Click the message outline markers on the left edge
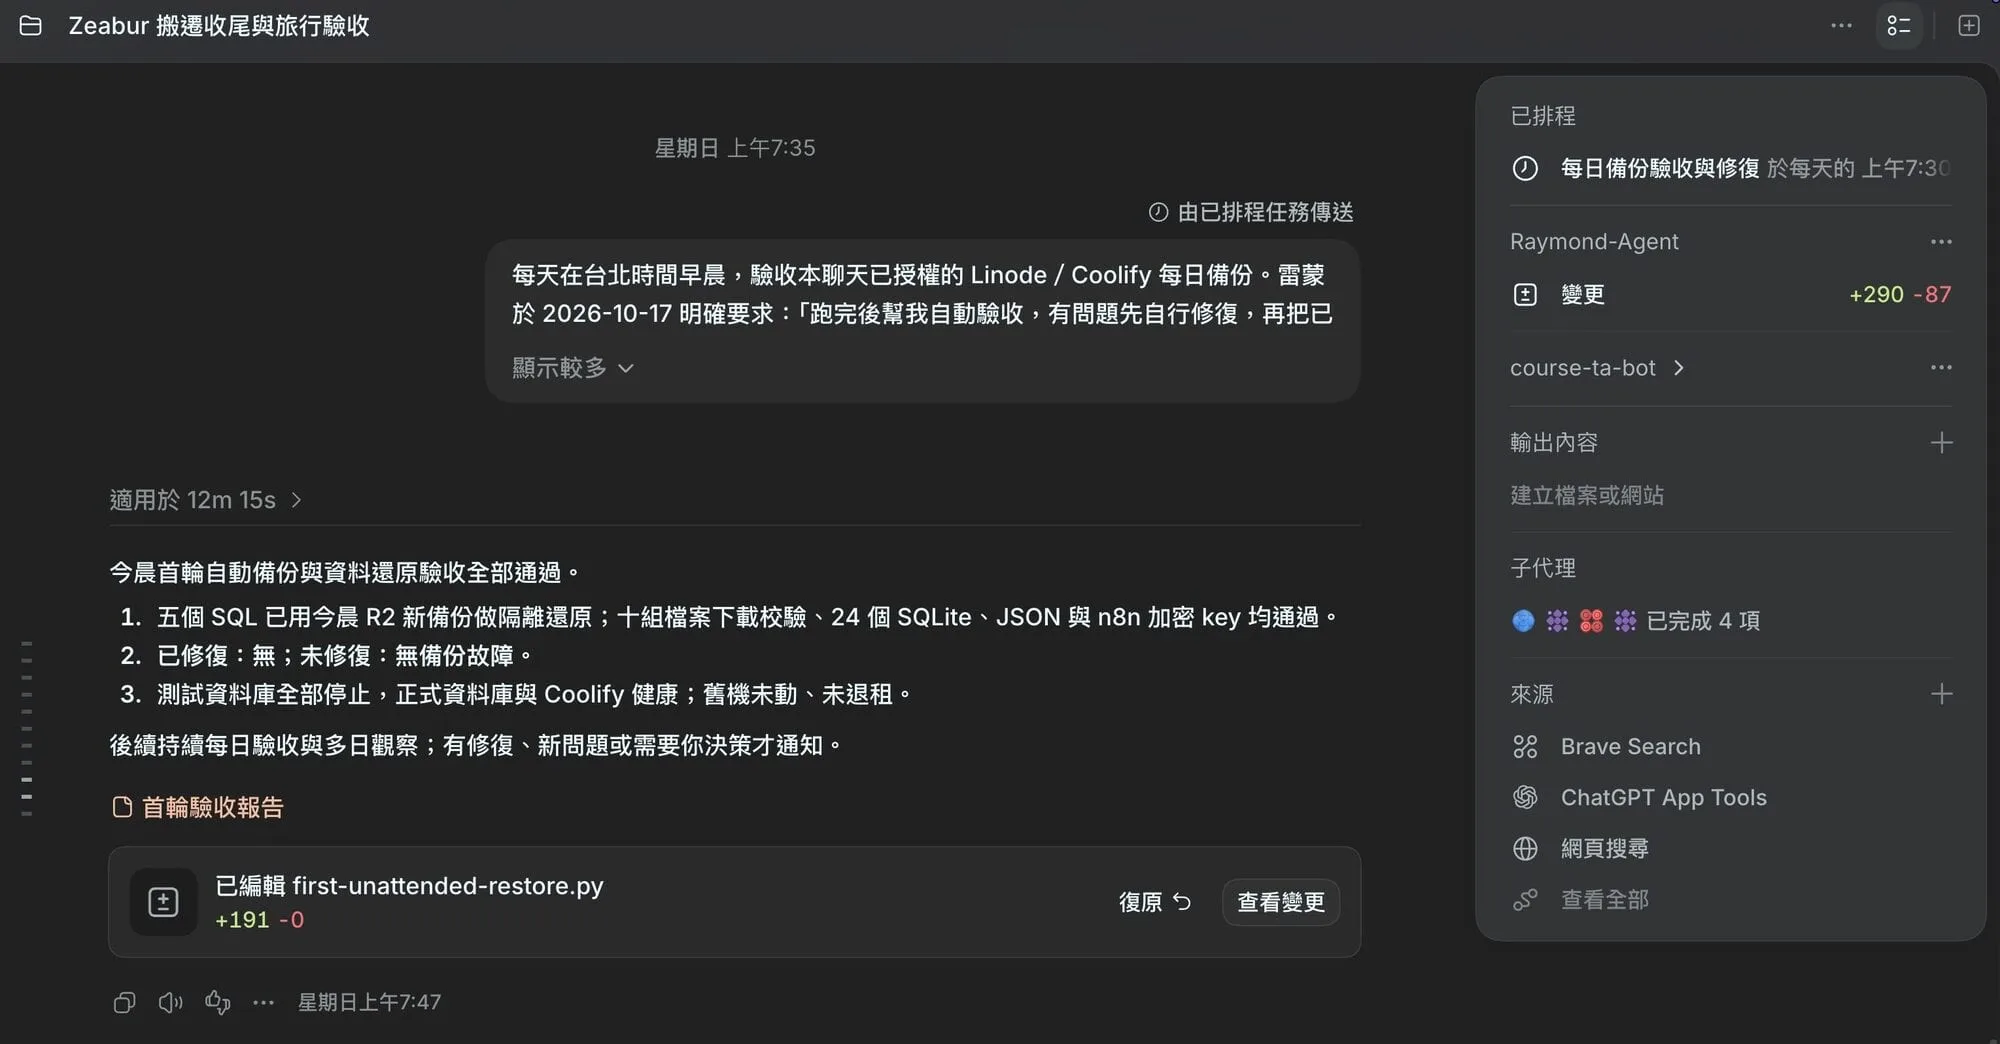The width and height of the screenshot is (2000, 1044). pyautogui.click(x=27, y=729)
